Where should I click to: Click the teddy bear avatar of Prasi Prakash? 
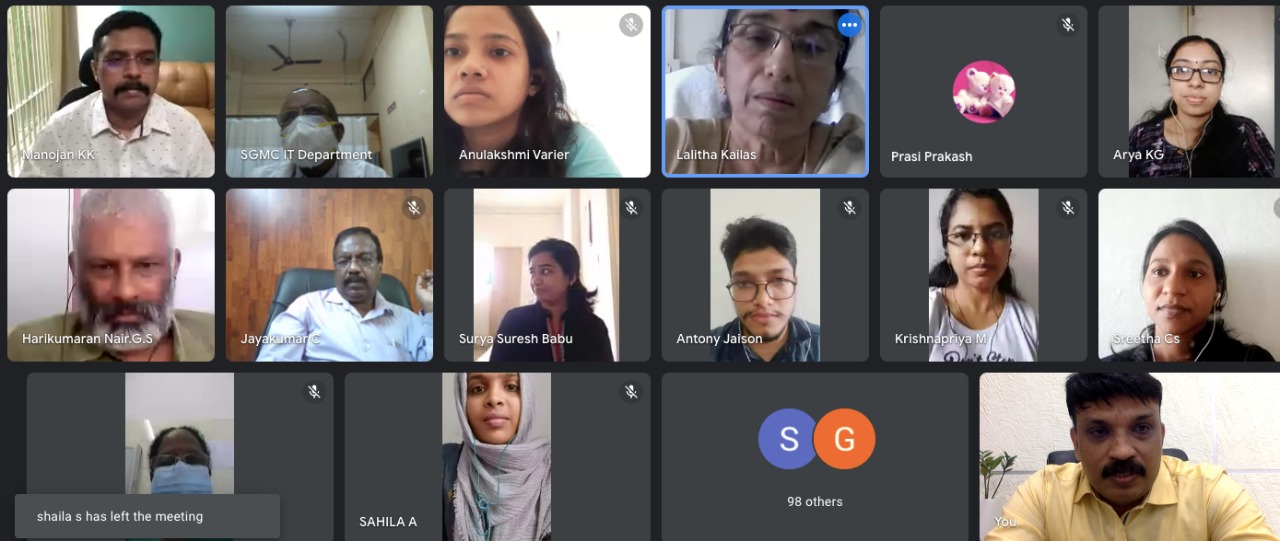[x=984, y=92]
